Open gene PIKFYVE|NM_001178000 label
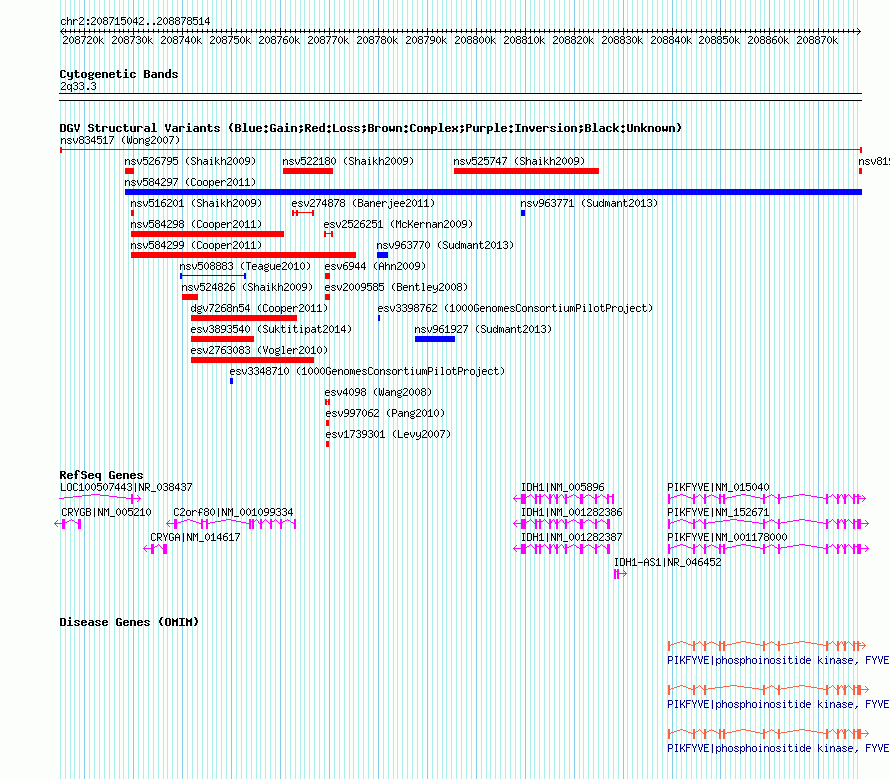 tap(727, 537)
